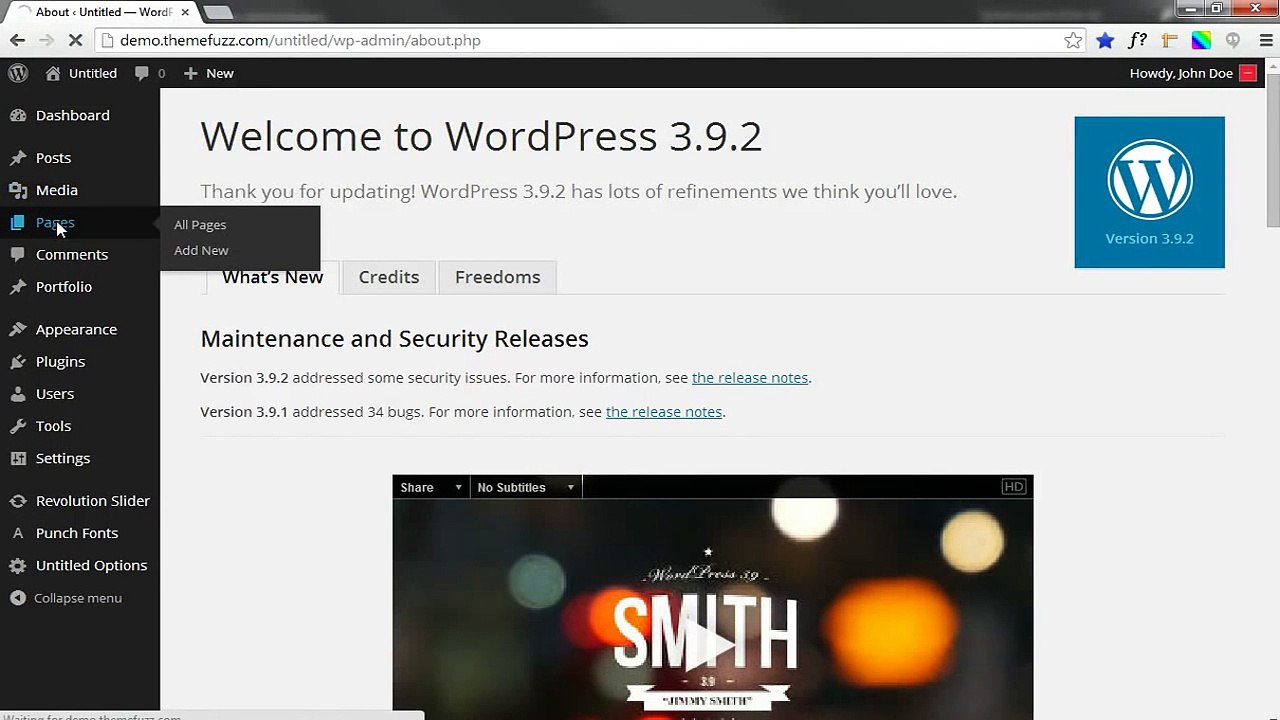Click the browser address bar URL
Screen dimensions: 1280x720
point(300,40)
